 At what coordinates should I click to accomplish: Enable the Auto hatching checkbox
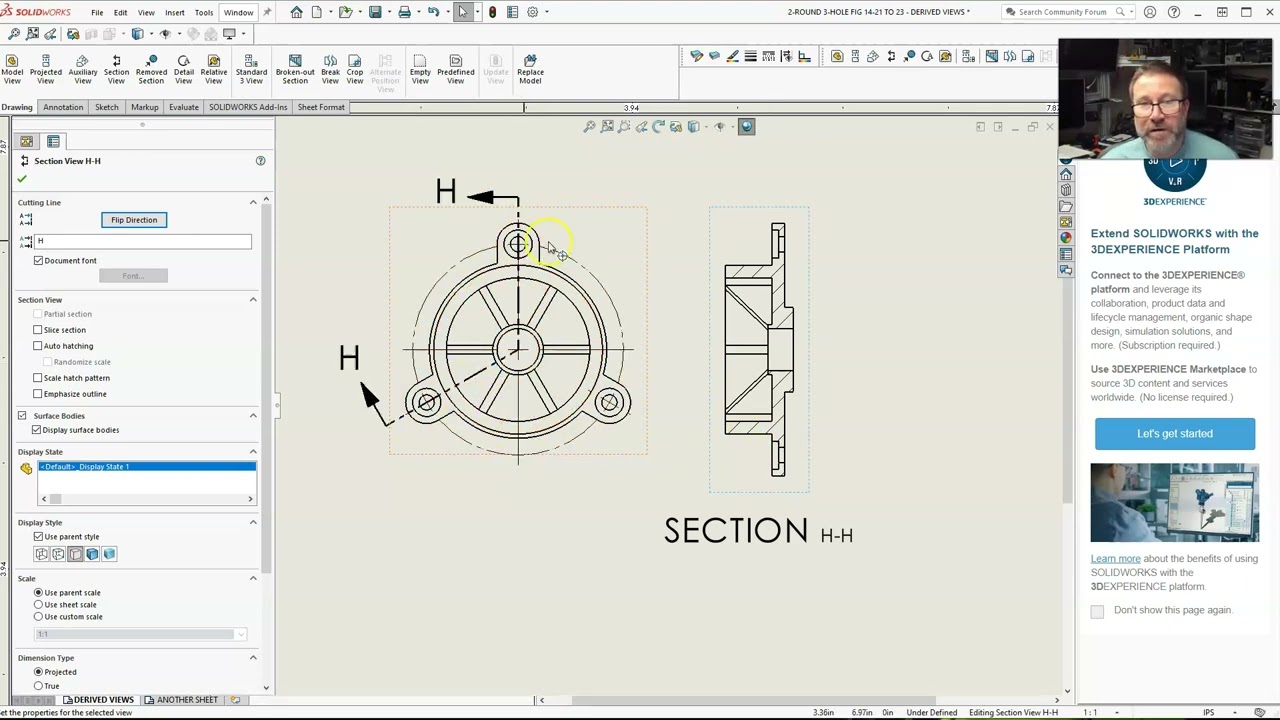coord(38,346)
